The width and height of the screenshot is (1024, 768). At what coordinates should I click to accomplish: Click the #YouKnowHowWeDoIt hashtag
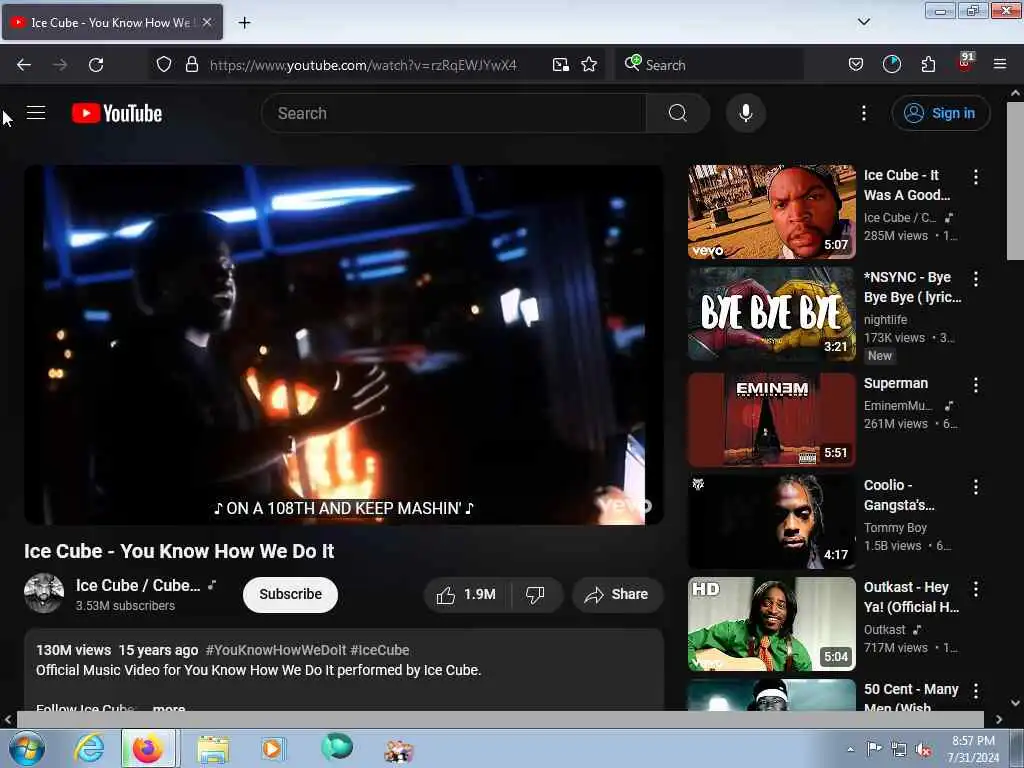[276, 650]
